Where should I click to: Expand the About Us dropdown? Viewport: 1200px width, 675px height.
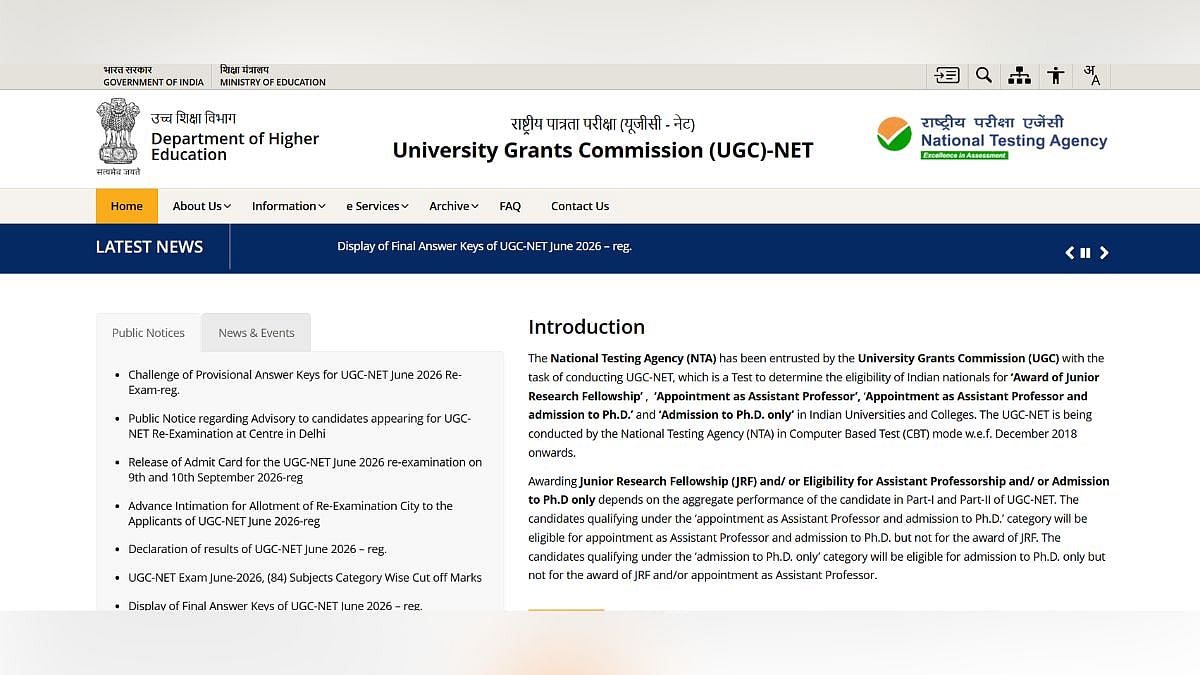click(x=202, y=206)
